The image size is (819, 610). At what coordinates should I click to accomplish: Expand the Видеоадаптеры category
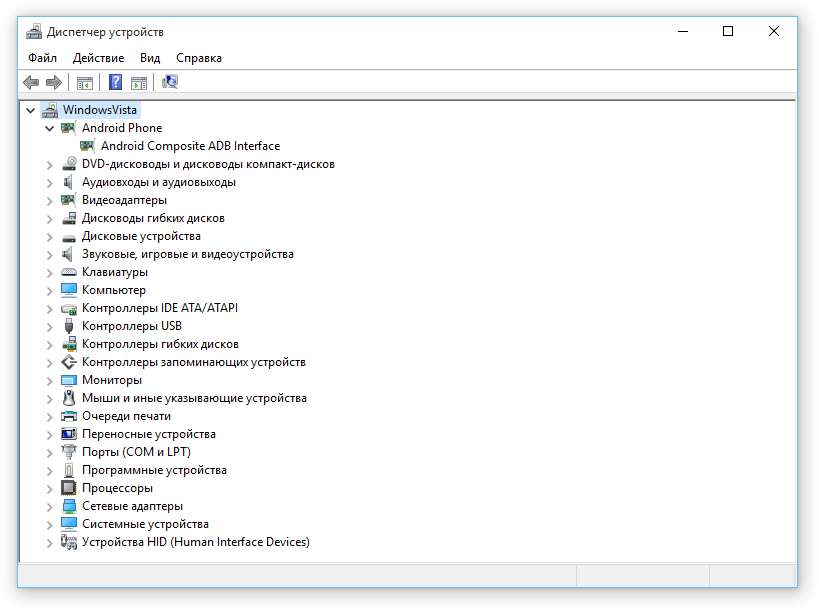click(x=49, y=200)
